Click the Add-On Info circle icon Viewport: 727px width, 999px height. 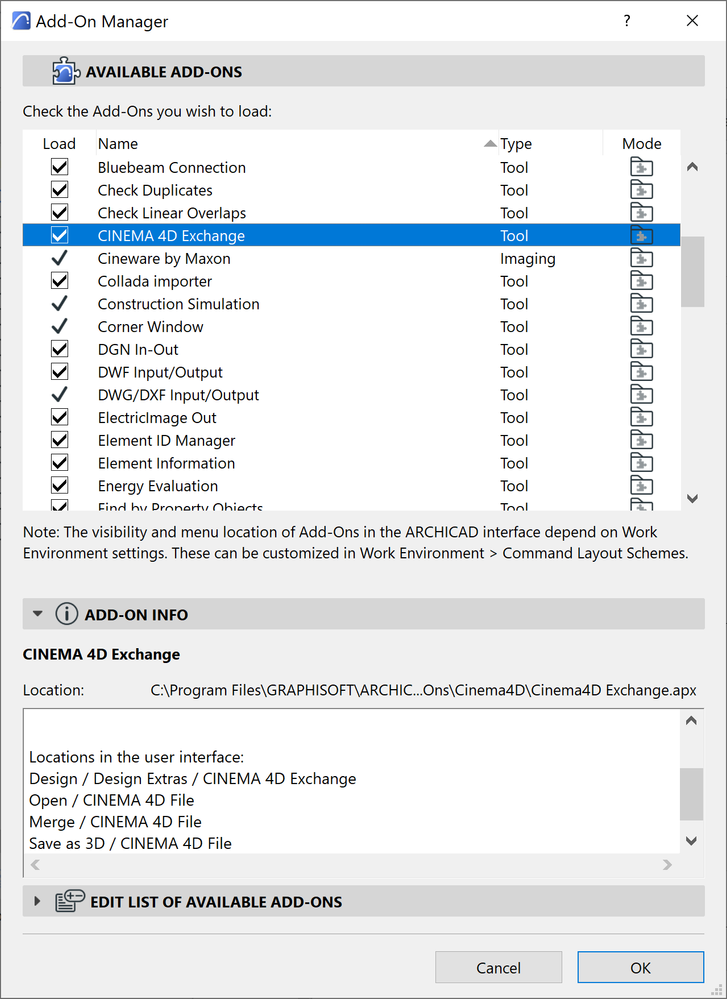coord(67,614)
